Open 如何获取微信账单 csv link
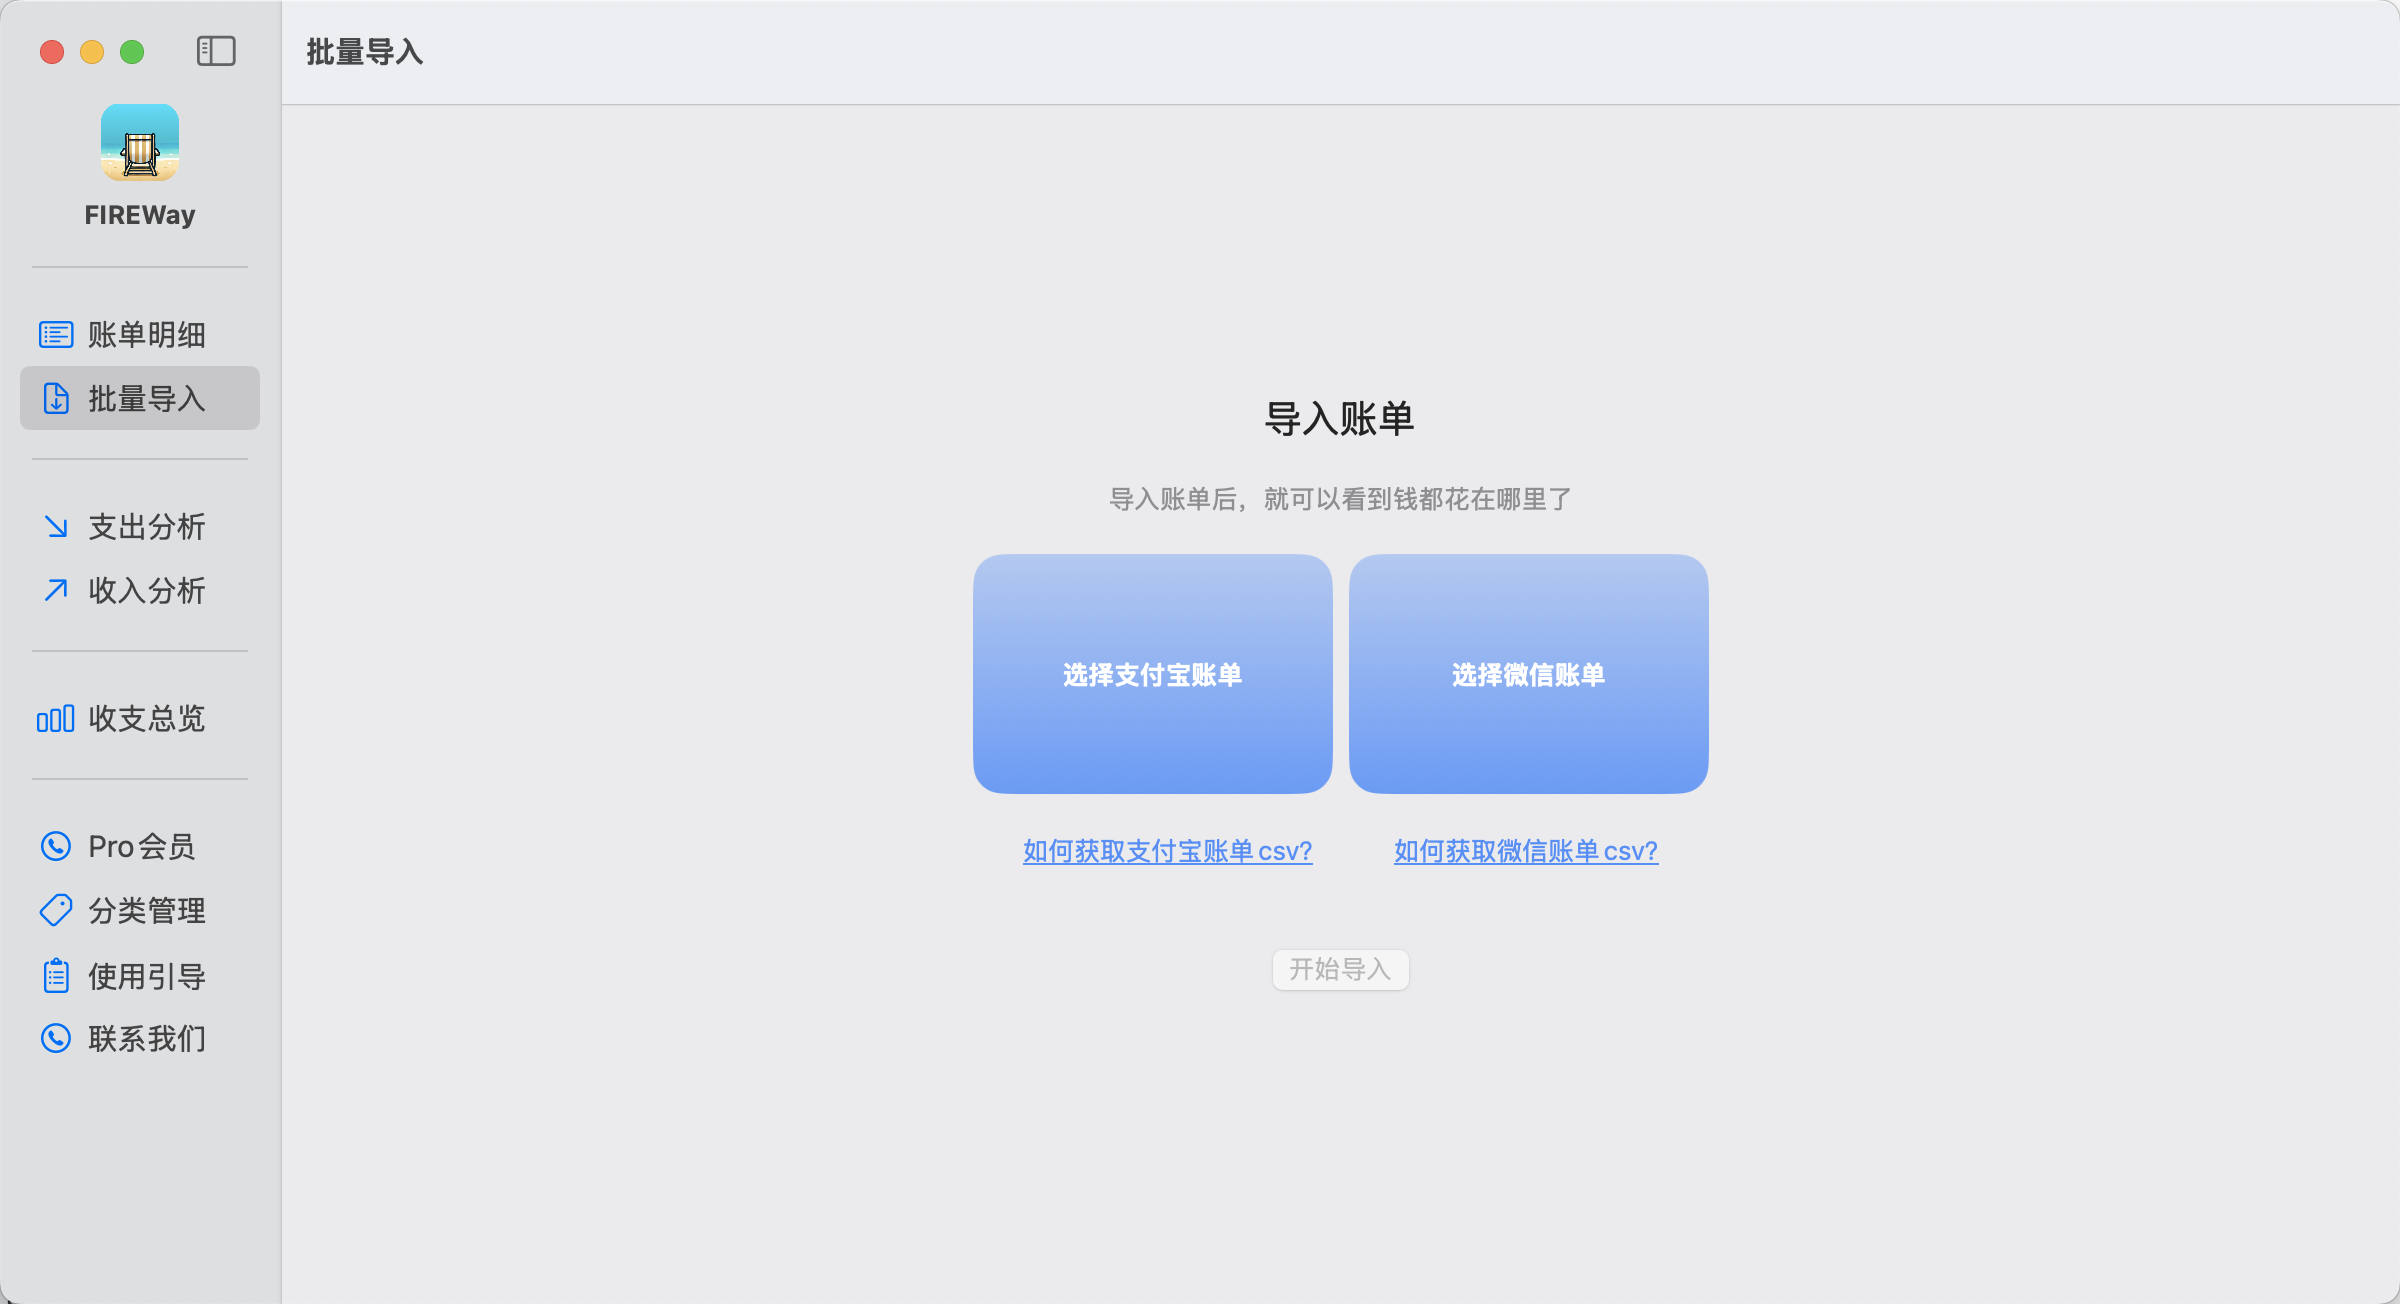The width and height of the screenshot is (2400, 1304). [1525, 851]
